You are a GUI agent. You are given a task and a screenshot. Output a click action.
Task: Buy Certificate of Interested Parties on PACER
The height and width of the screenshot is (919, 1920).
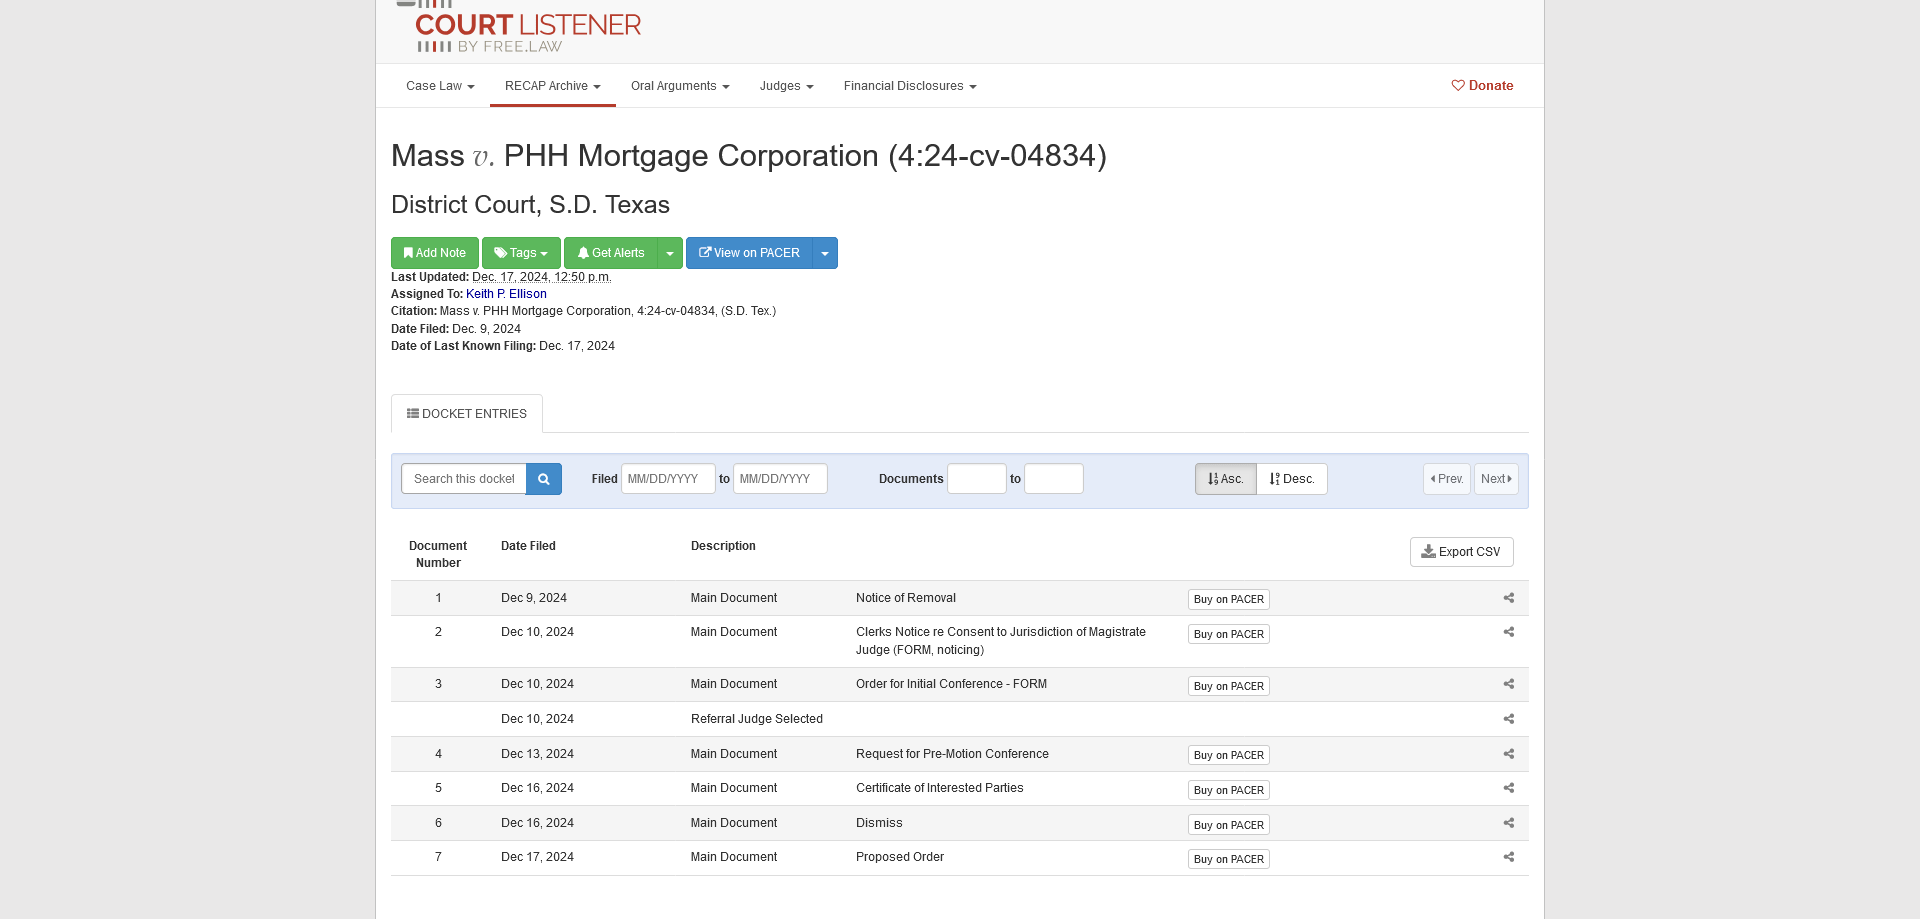point(1229,790)
